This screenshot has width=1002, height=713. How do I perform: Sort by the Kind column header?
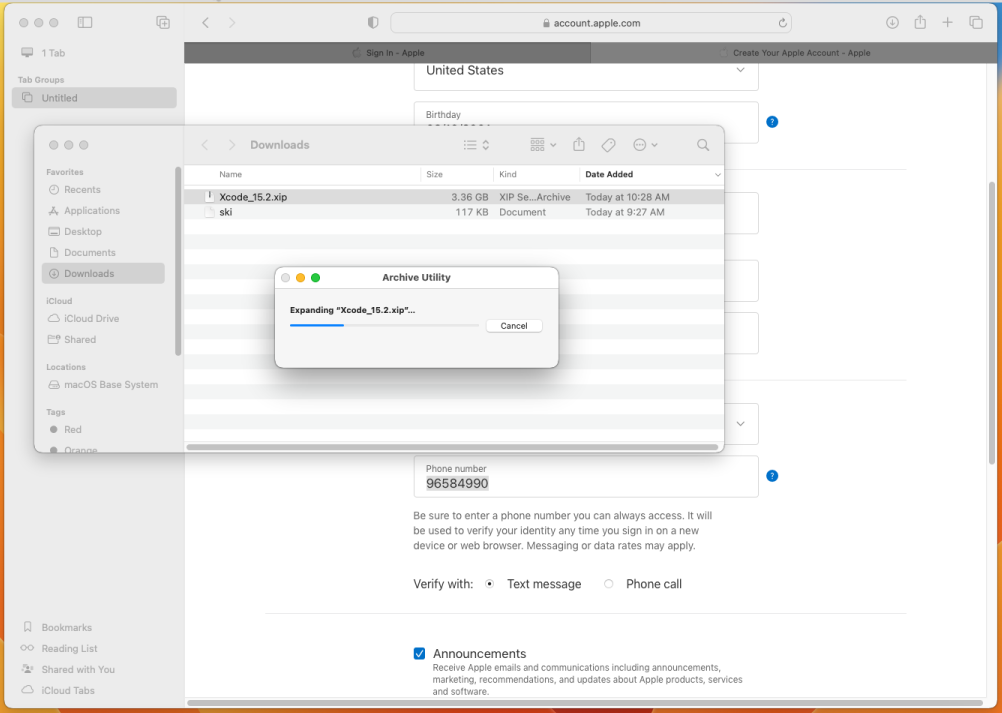pos(536,174)
